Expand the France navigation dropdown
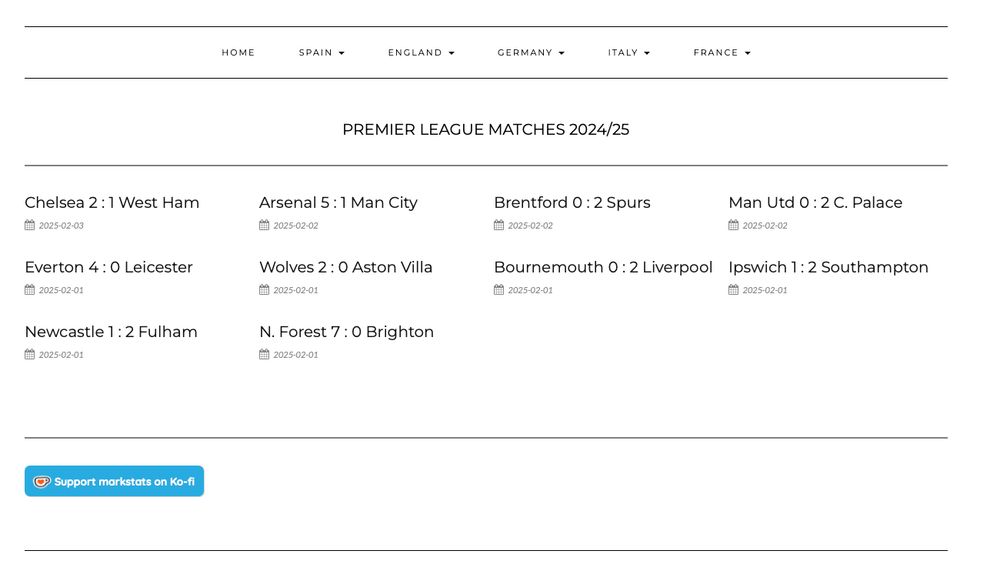The width and height of the screenshot is (1000, 588). coord(722,52)
